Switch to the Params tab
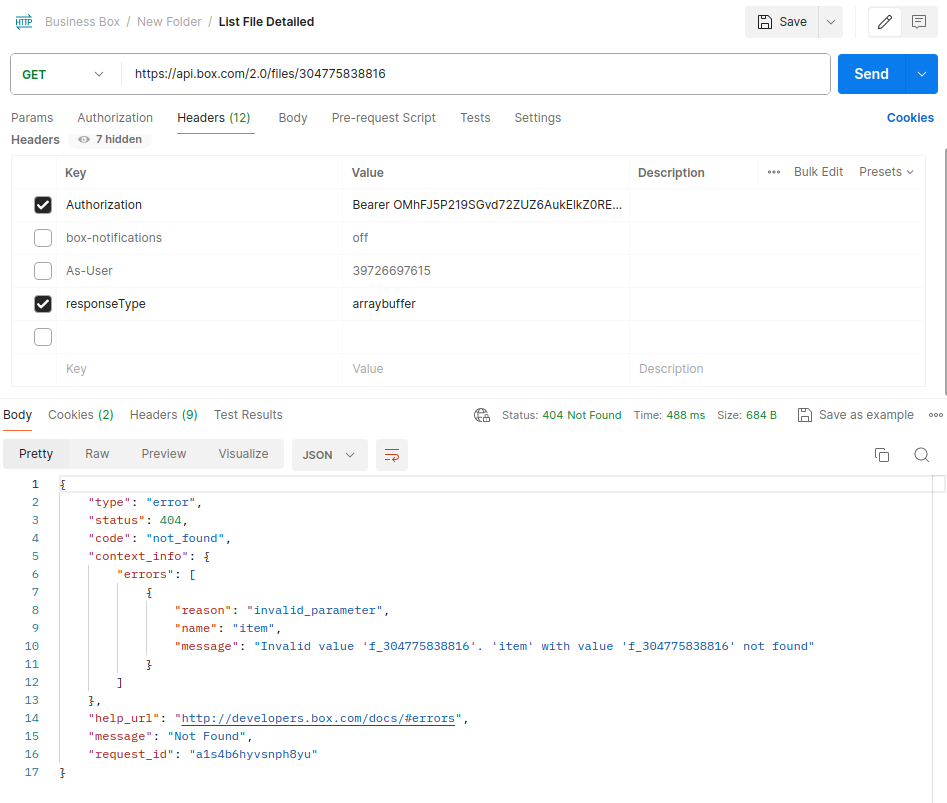Screen dimensions: 947x803 click(32, 118)
